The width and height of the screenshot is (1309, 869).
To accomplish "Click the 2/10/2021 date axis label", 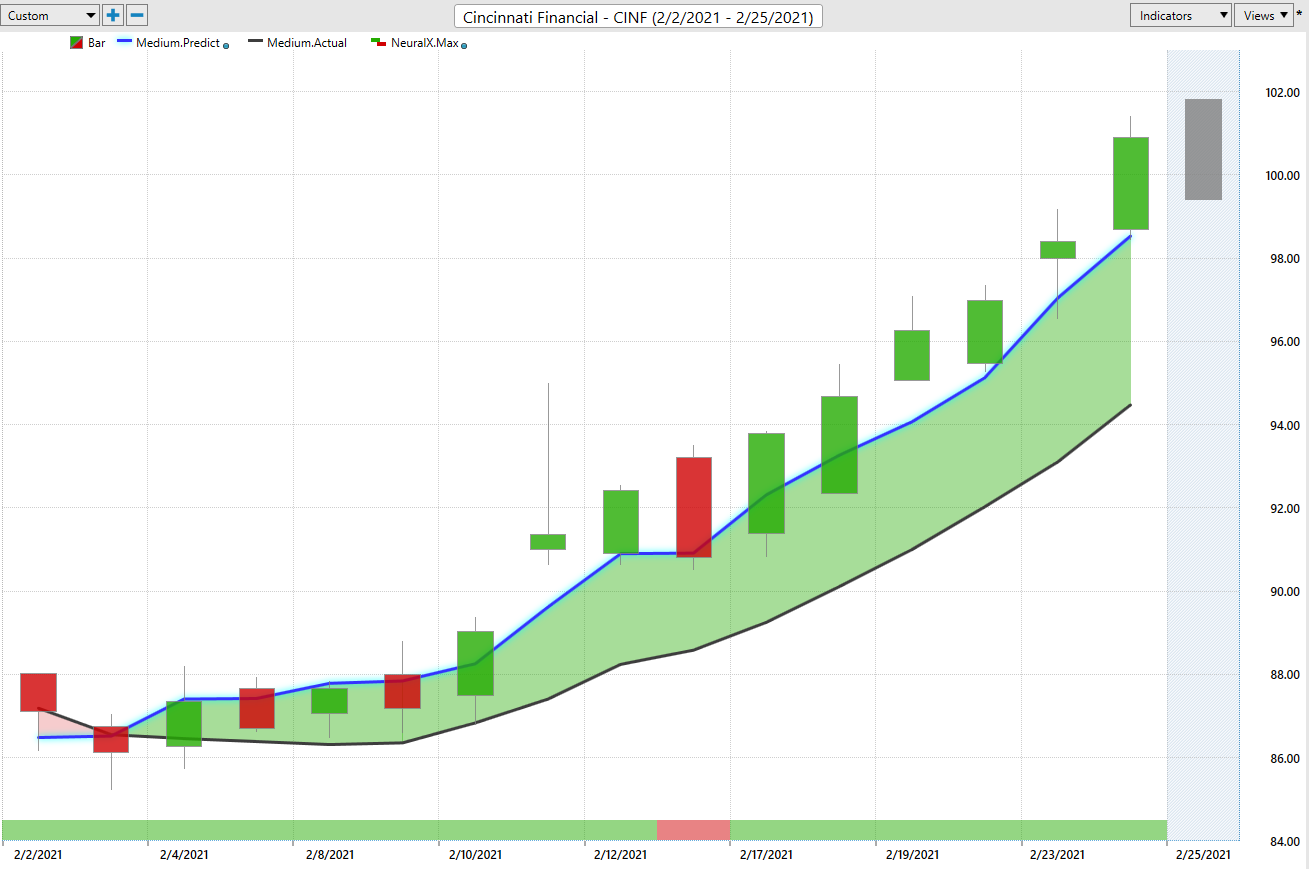I will coord(475,855).
